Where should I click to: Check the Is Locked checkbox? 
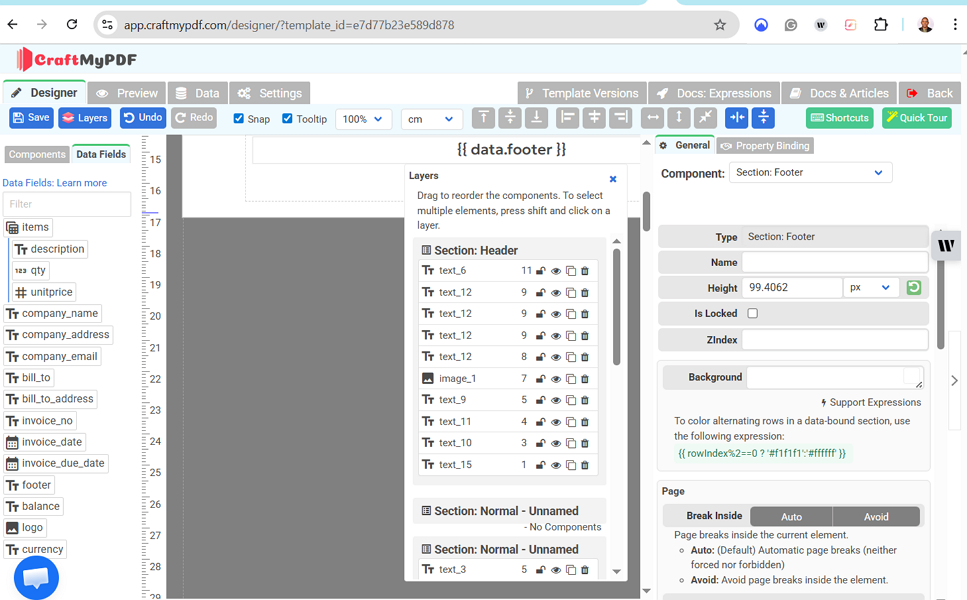(753, 313)
